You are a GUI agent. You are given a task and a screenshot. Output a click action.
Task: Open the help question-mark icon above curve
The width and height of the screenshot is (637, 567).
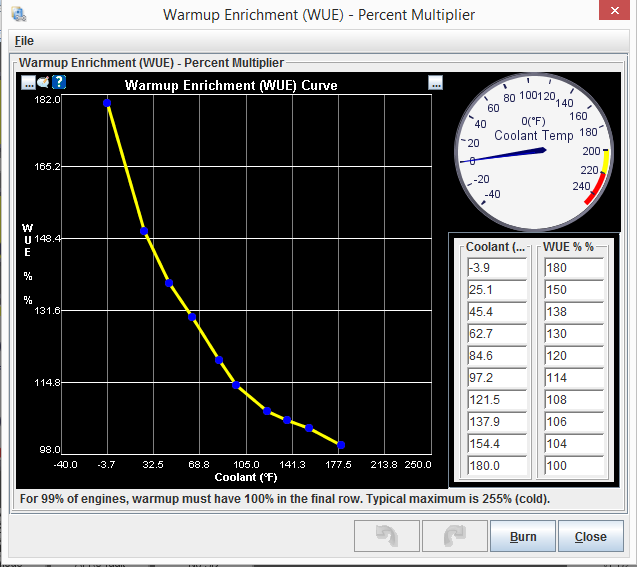[59, 82]
